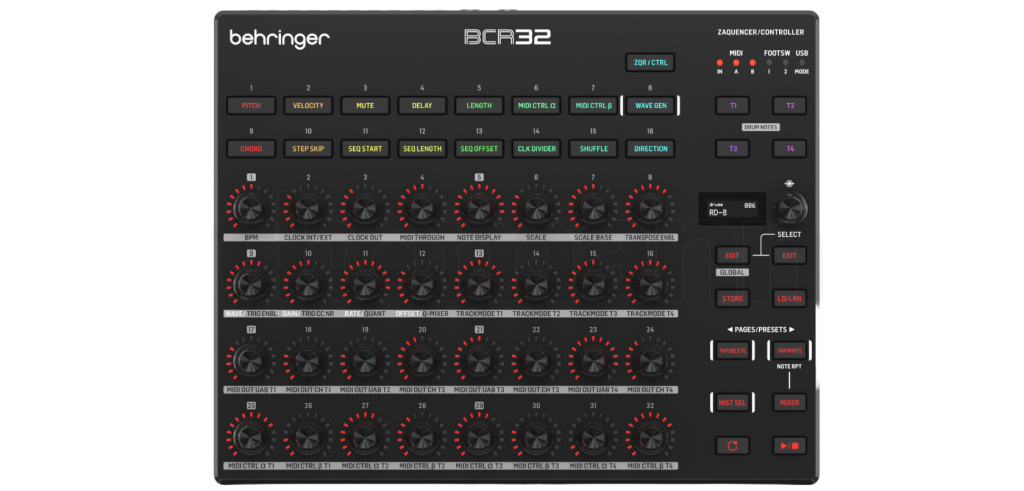Viewport: 1024px width, 491px height.
Task: Select the MIDI CTRL β button
Action: click(x=593, y=105)
